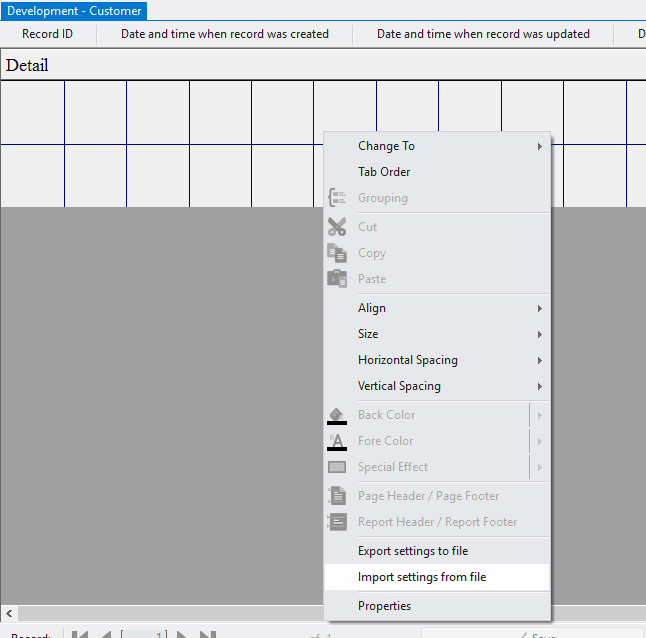Screen dimensions: 646x638
Task: Switch to the Development - Customer tab
Action: pyautogui.click(x=74, y=11)
